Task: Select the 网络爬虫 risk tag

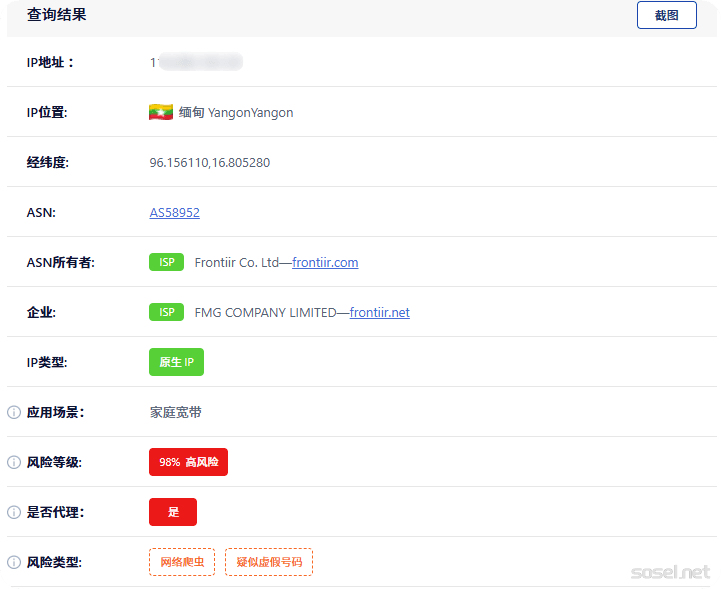Action: pos(182,562)
